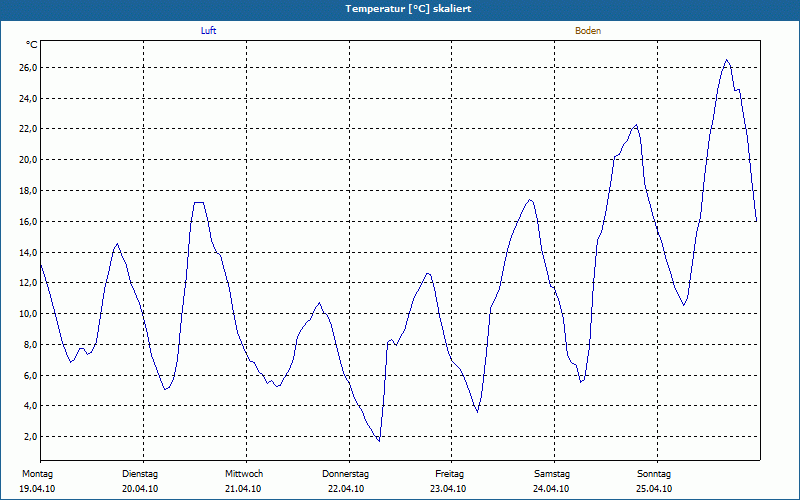Click the 20,0 y-axis value
The height and width of the screenshot is (500, 800).
point(29,160)
